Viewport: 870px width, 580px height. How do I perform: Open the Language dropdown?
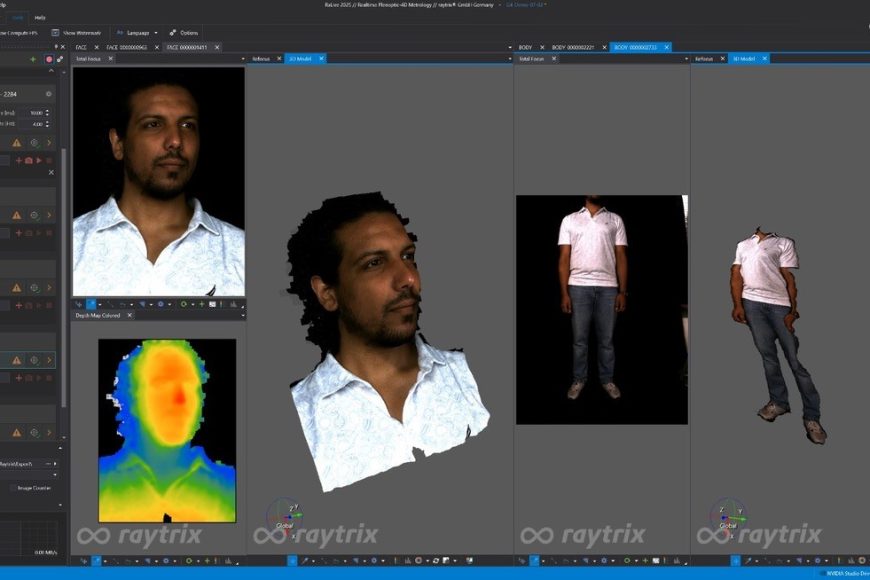click(x=136, y=33)
